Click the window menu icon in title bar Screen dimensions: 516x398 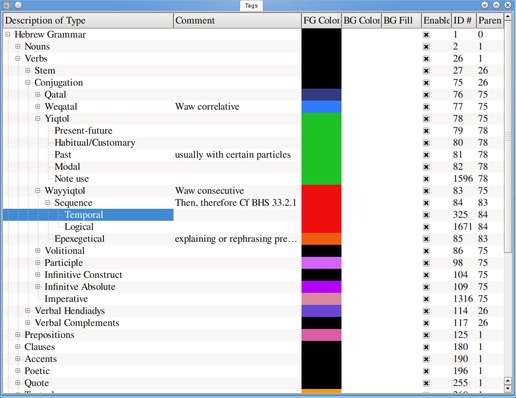tap(7, 5)
